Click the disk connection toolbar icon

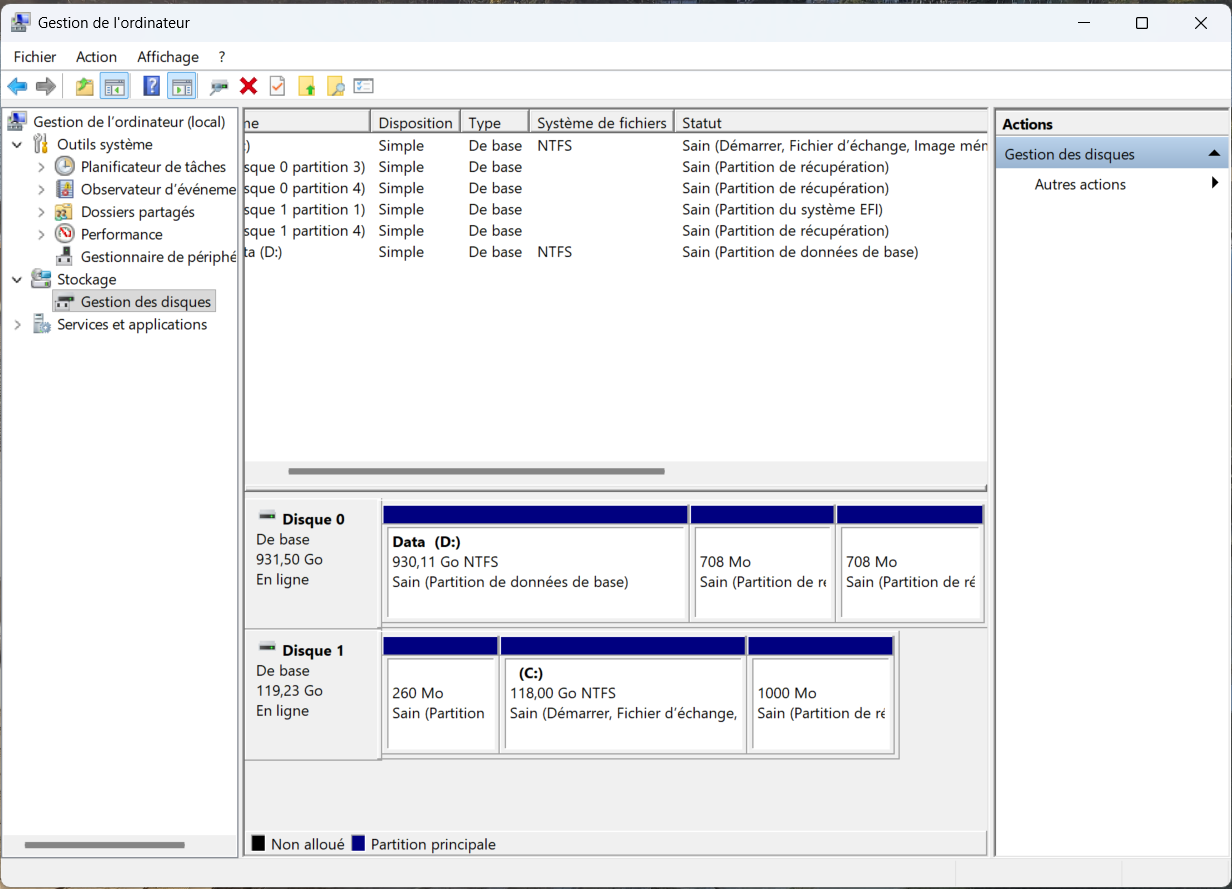click(x=218, y=87)
